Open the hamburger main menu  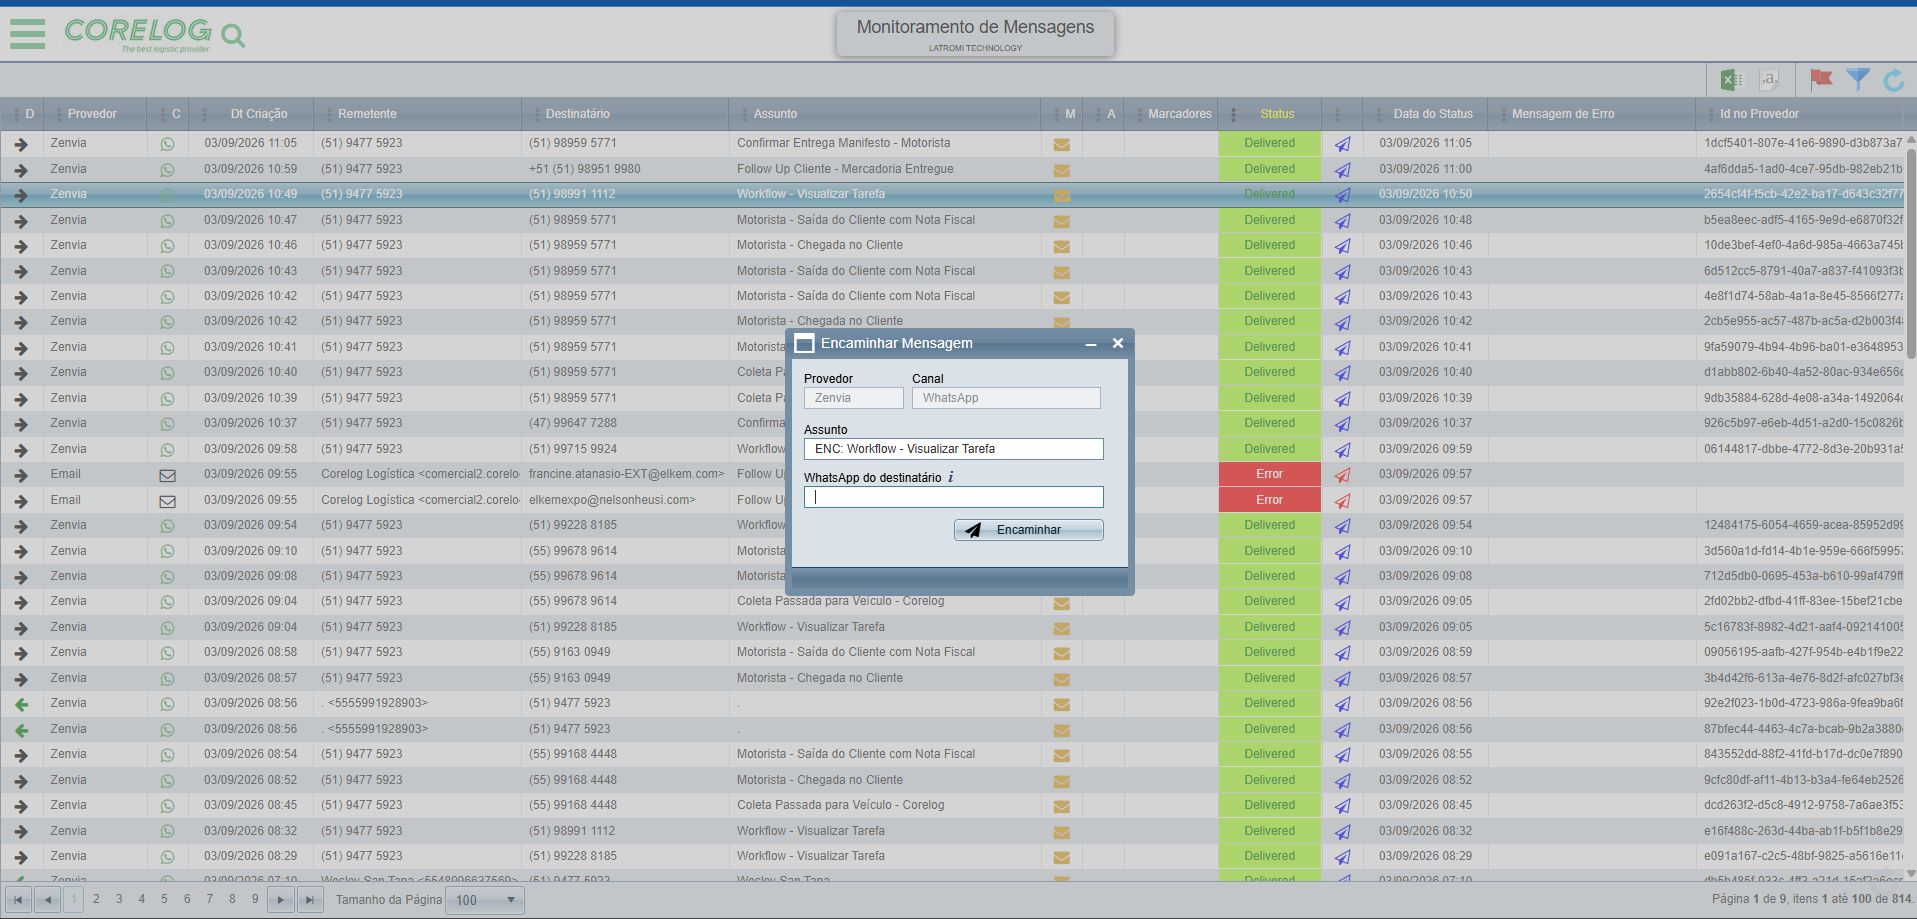coord(27,33)
